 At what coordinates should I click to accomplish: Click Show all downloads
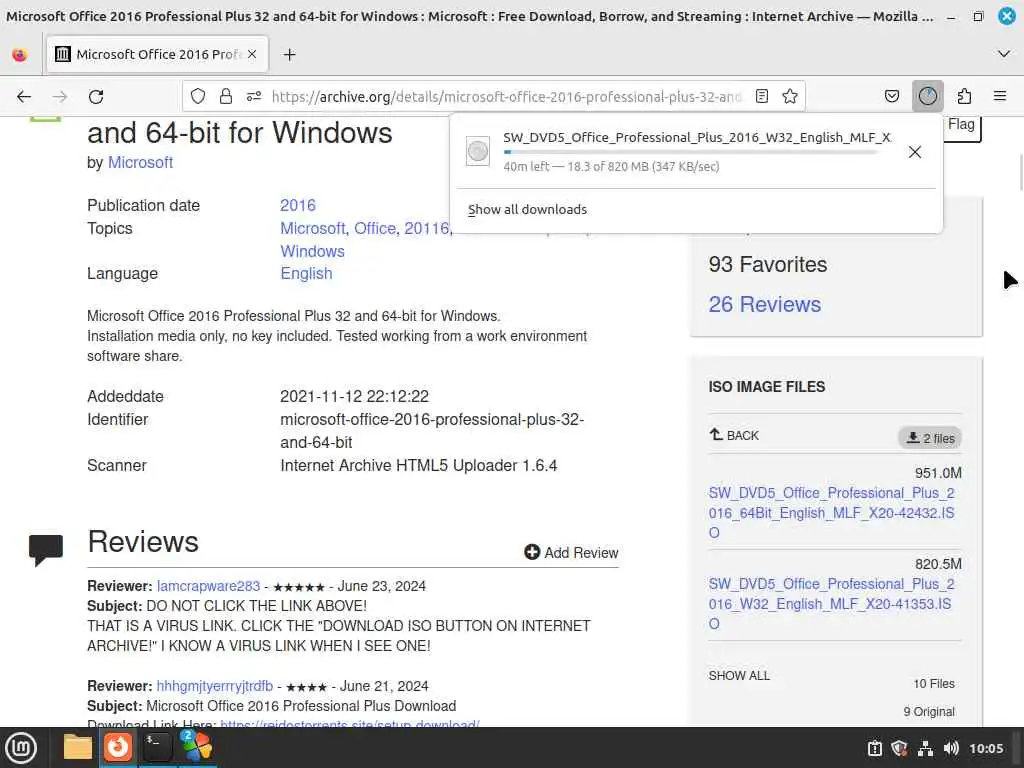(x=527, y=210)
